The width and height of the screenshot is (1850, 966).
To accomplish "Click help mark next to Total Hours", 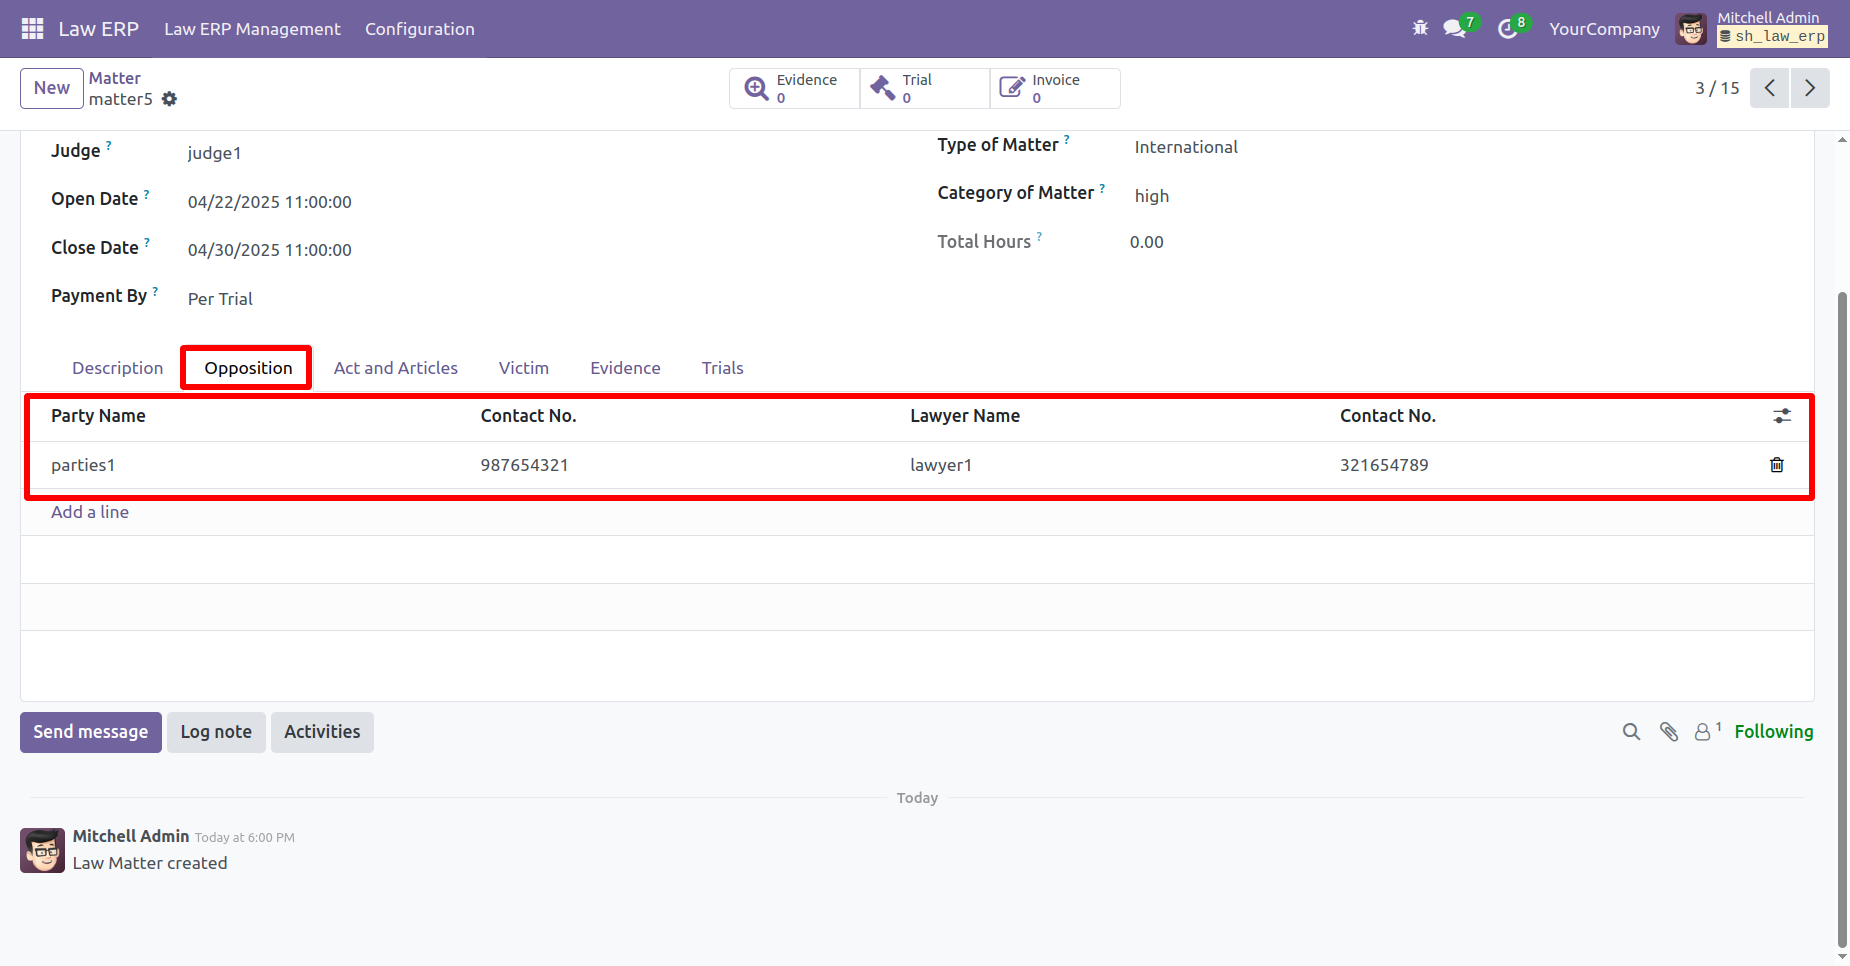I will pyautogui.click(x=1039, y=237).
